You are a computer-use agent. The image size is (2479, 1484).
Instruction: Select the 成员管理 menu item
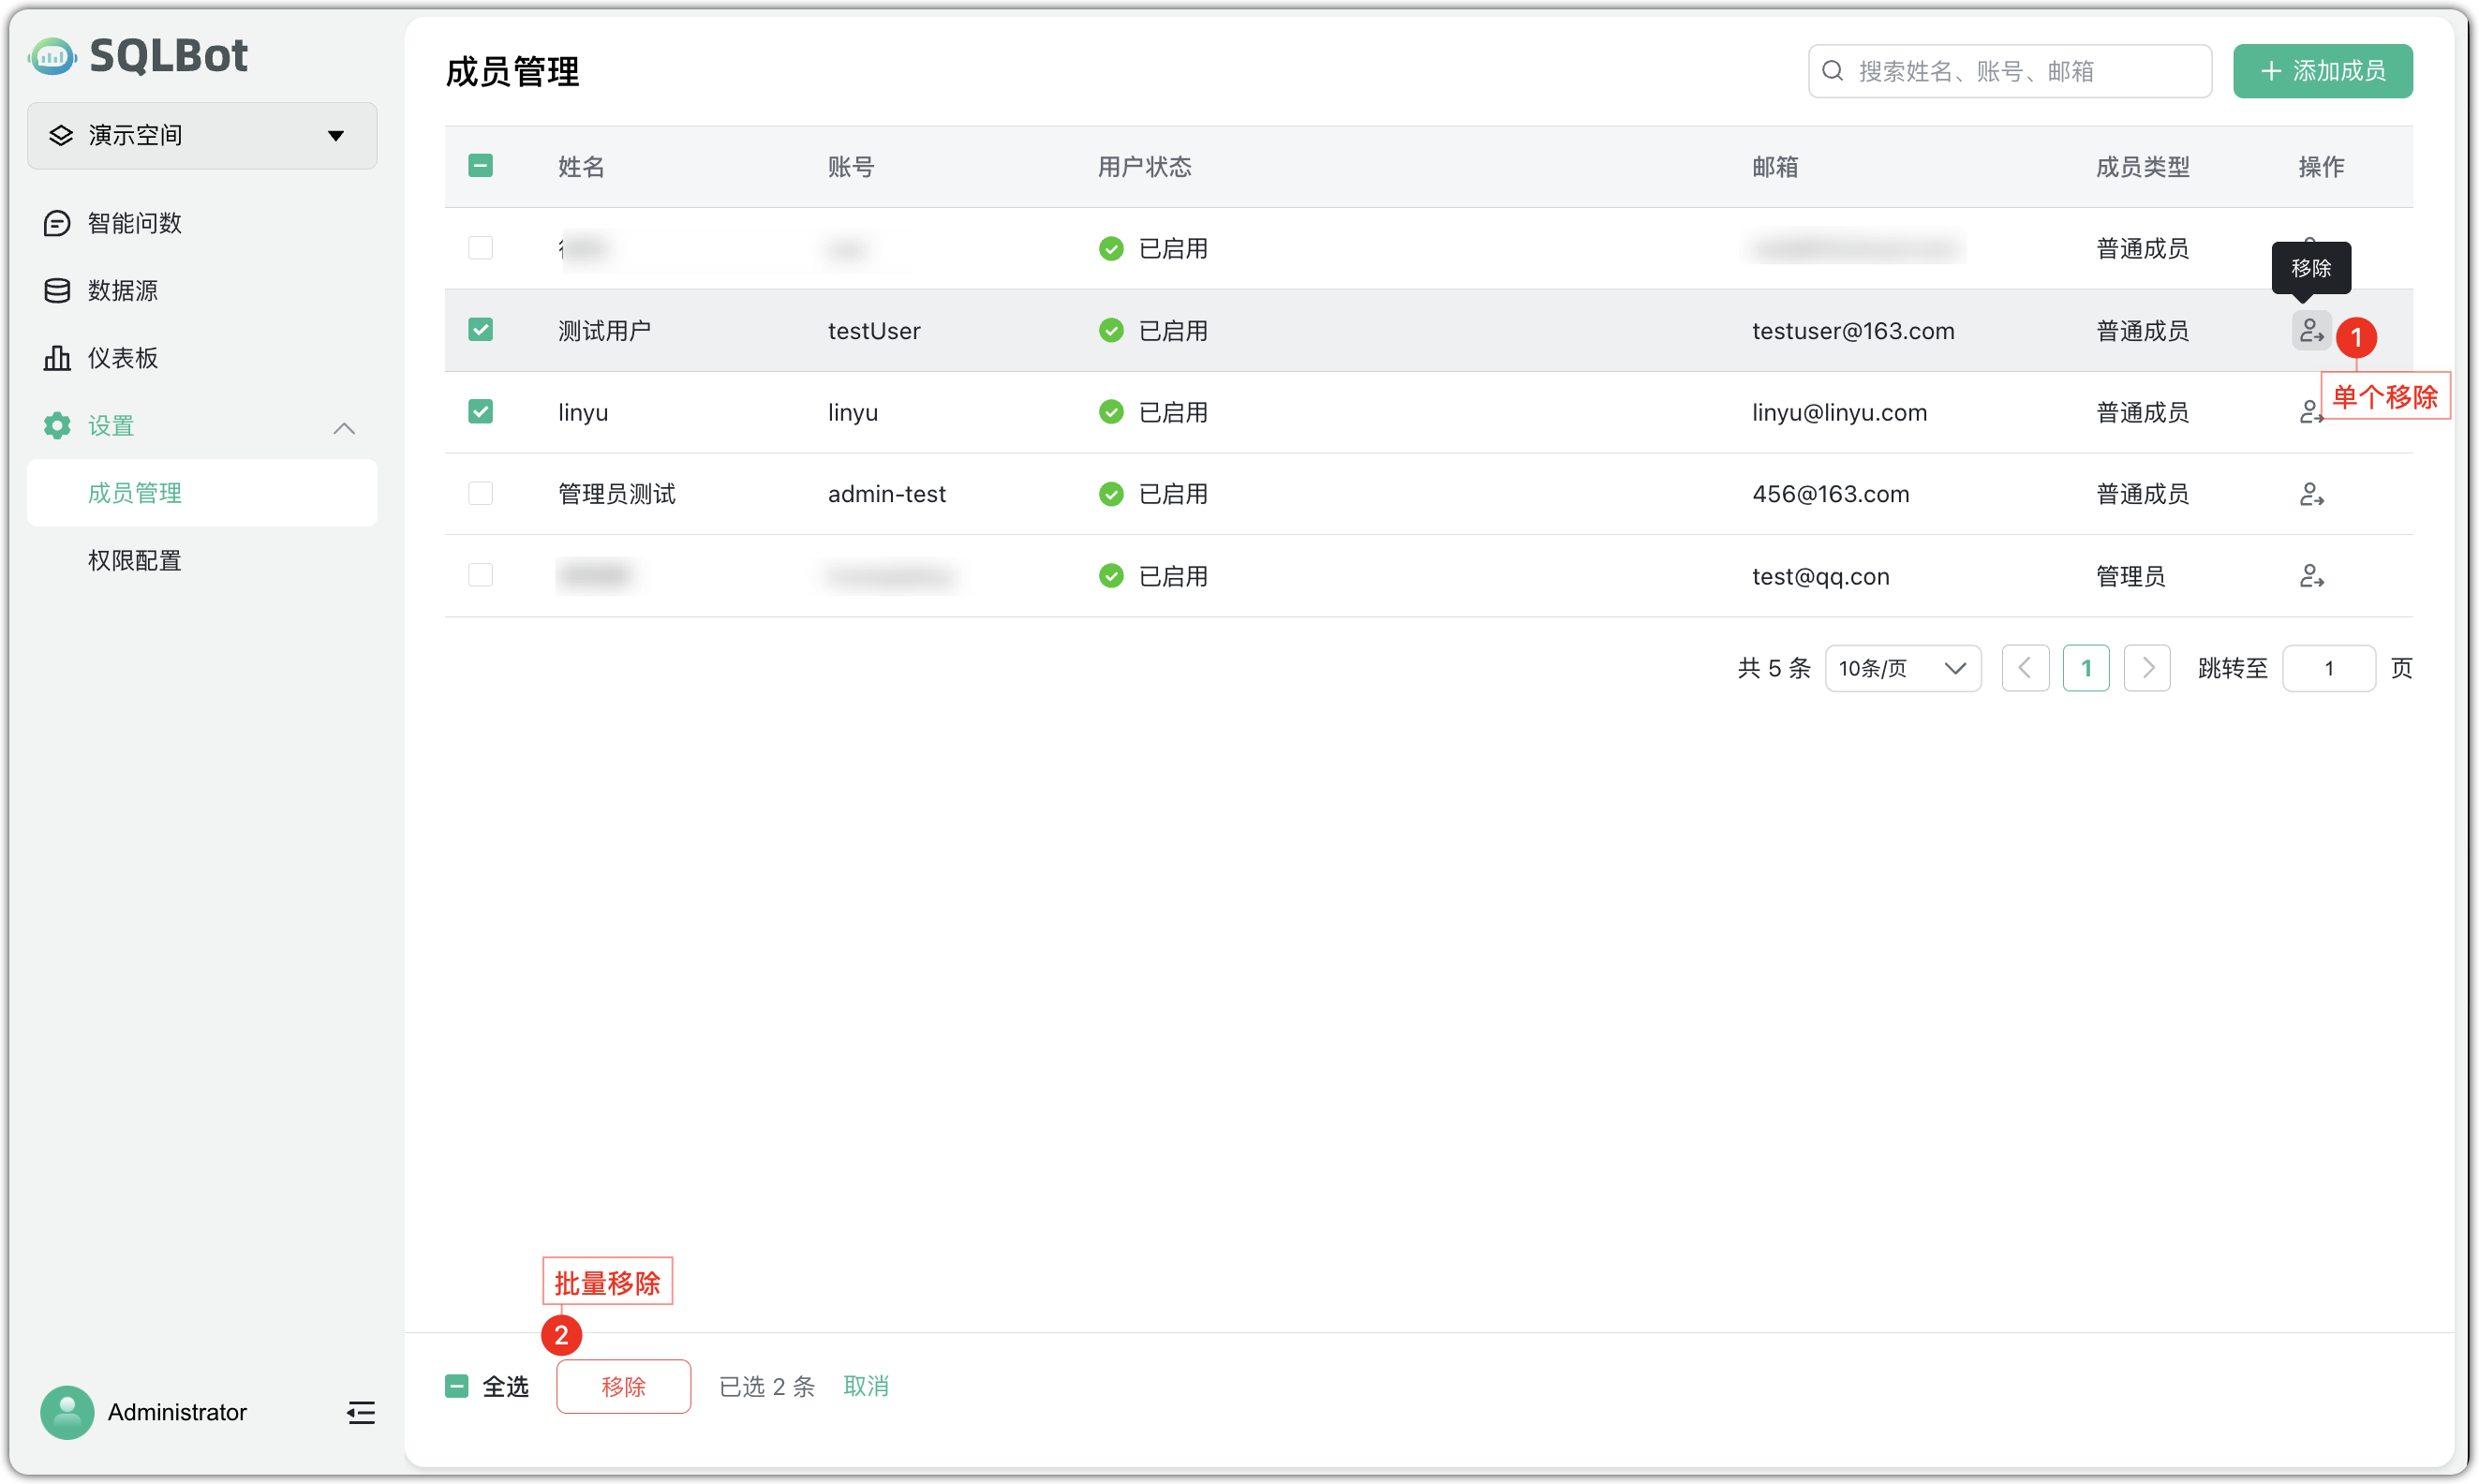(x=134, y=492)
